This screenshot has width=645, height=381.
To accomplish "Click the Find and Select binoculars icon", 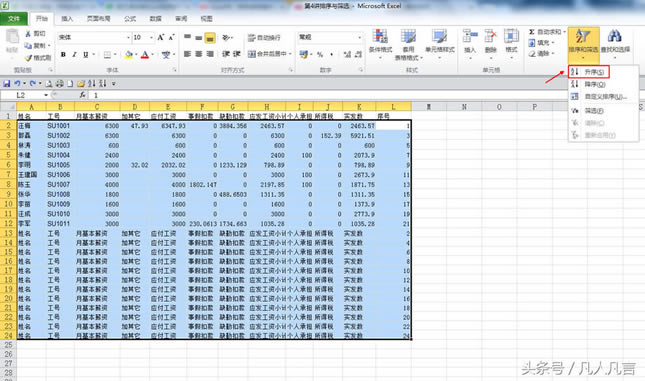I will [615, 36].
